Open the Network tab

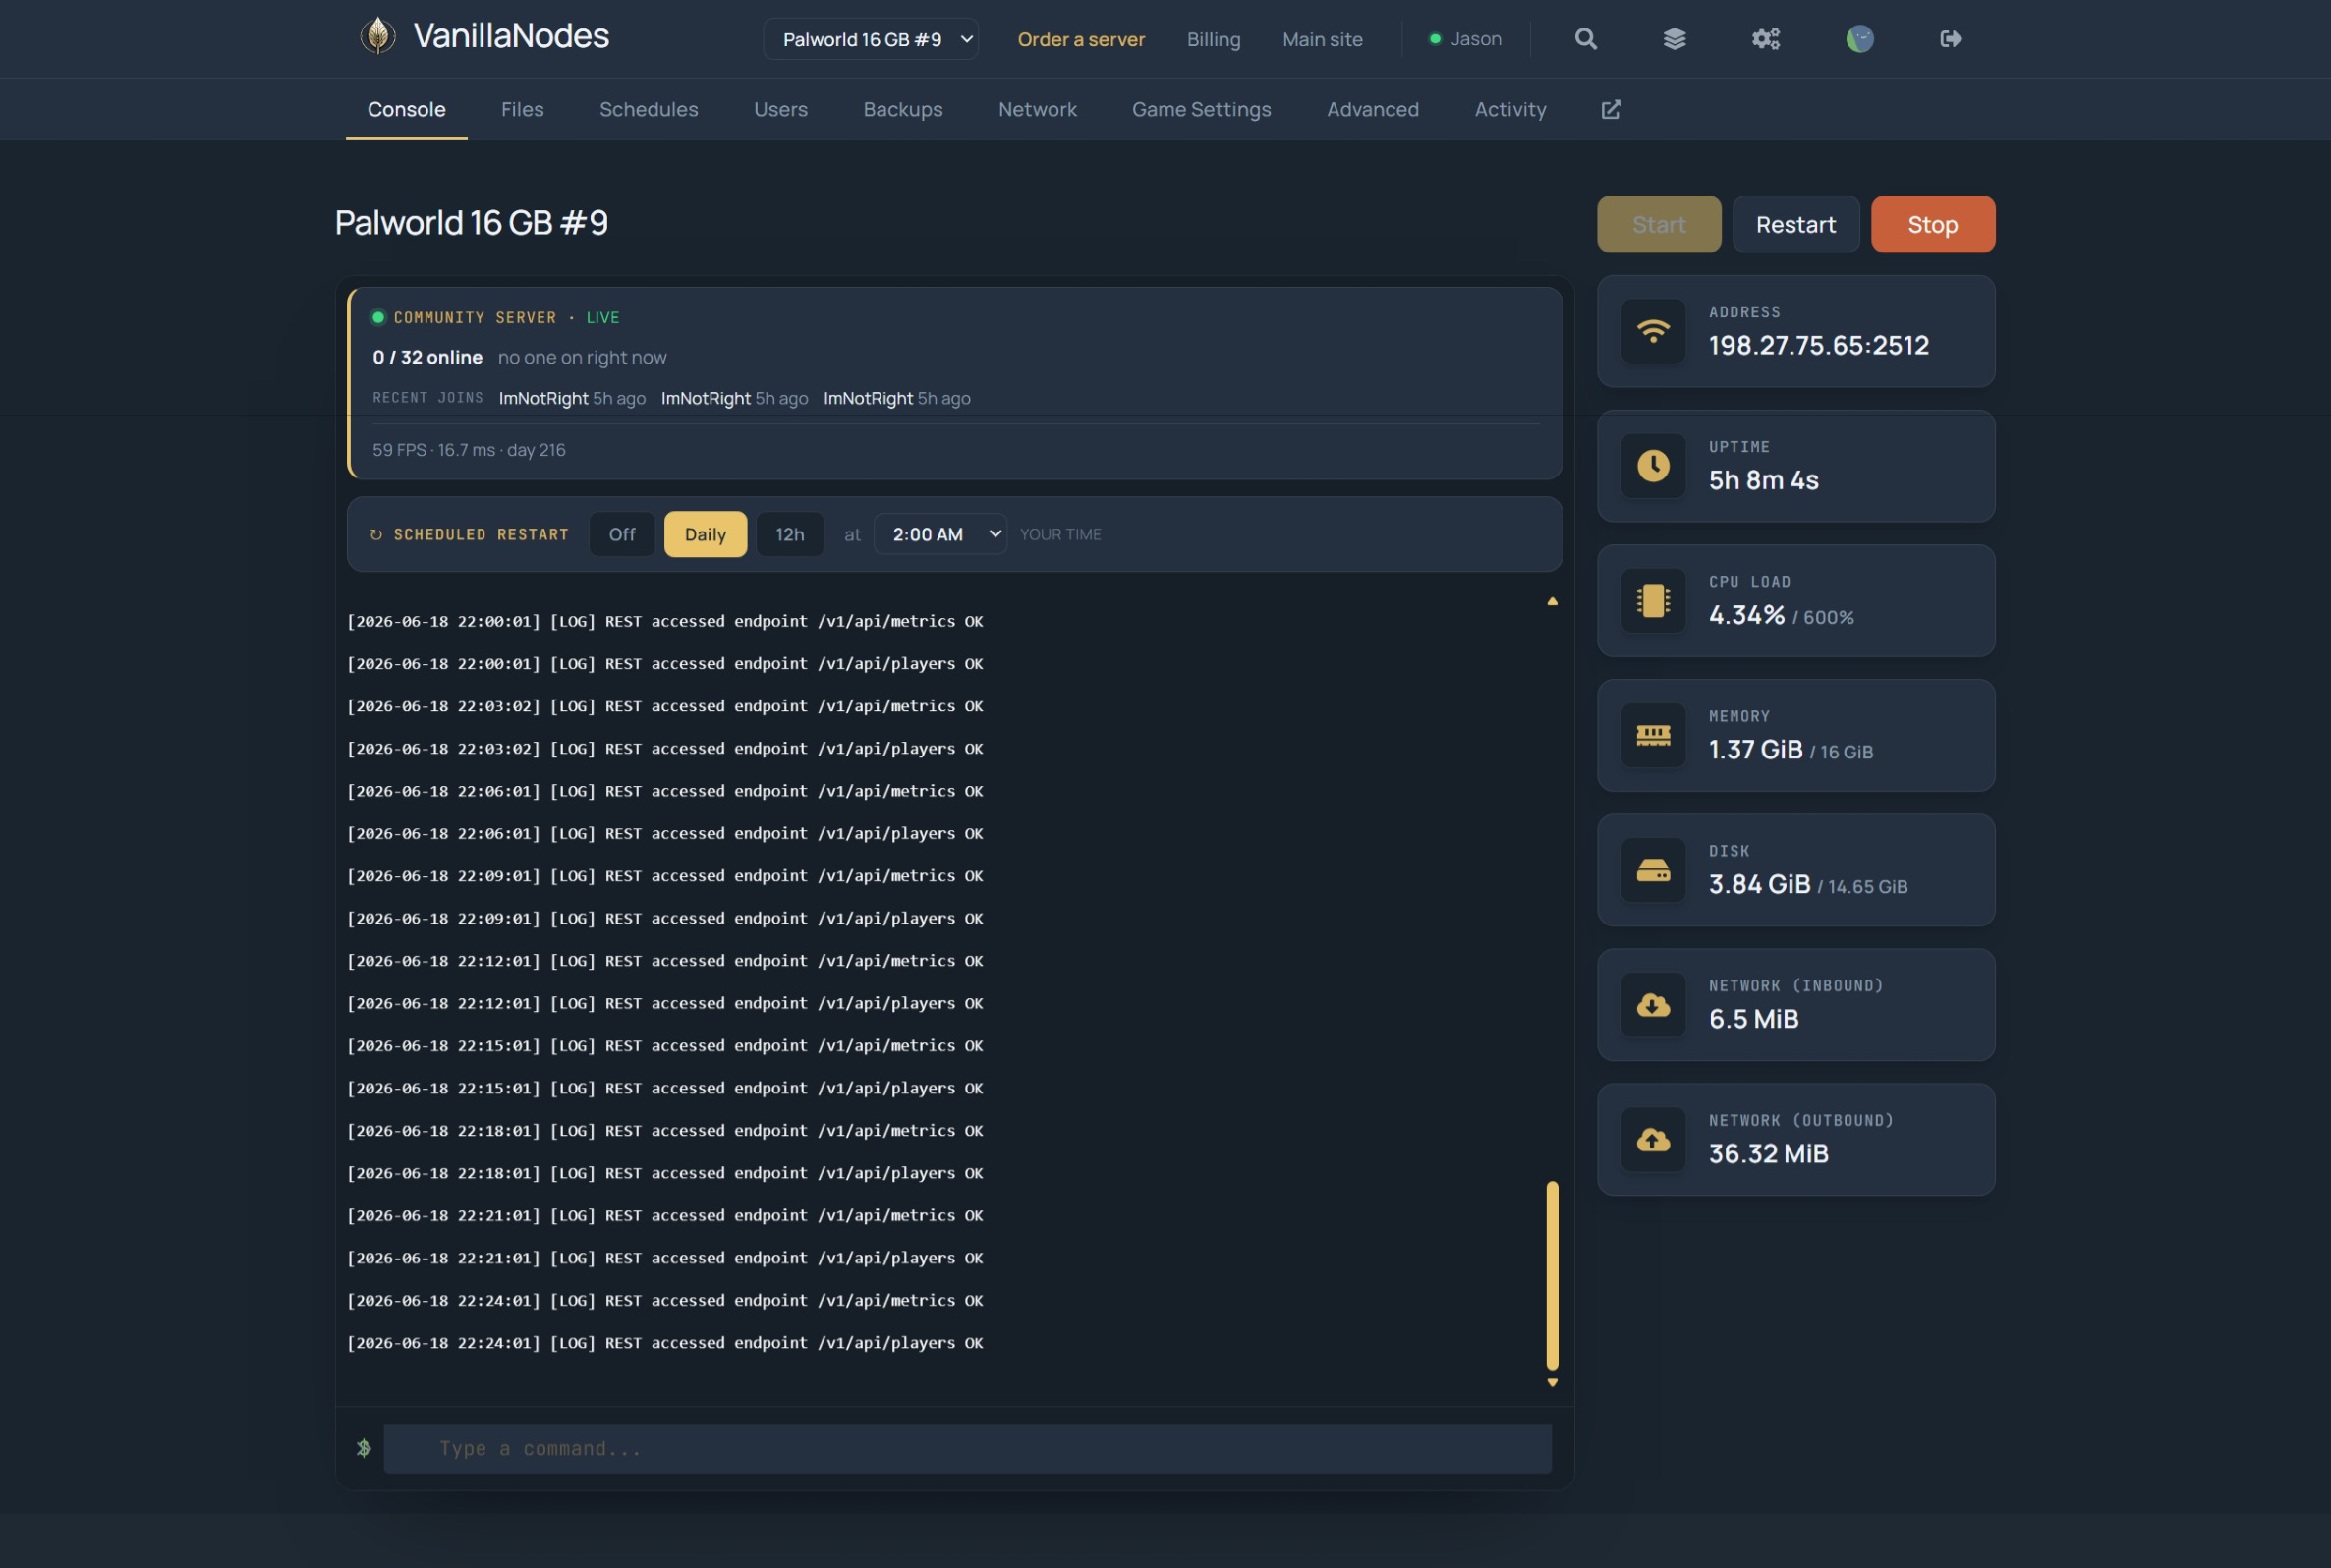[1037, 109]
